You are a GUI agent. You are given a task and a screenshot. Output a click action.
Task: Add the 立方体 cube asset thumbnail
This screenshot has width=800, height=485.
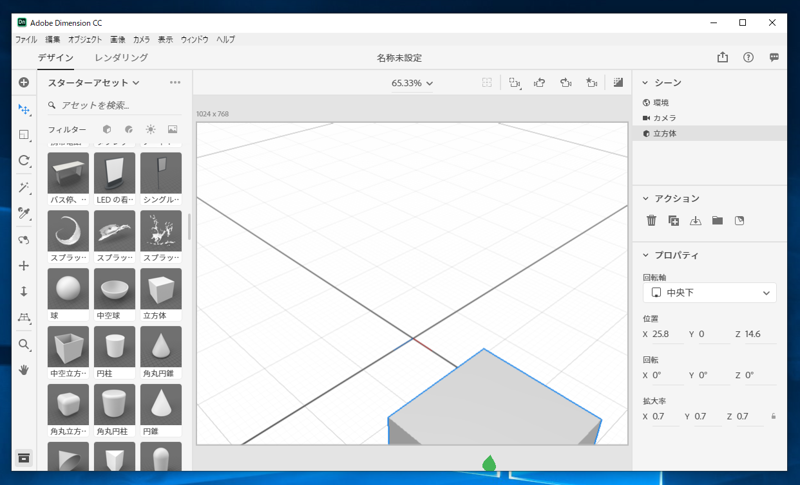[161, 289]
